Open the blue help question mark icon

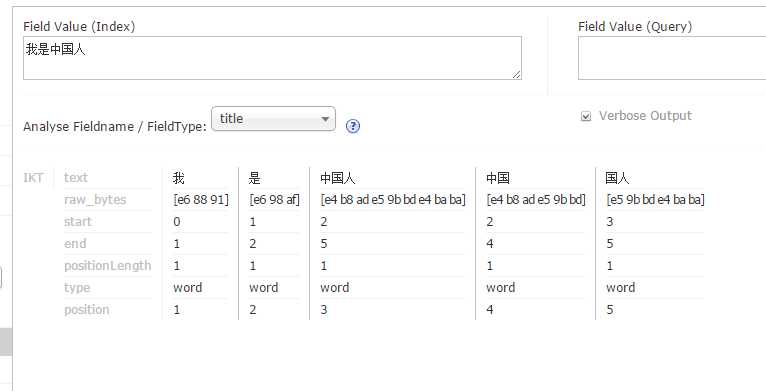click(x=353, y=126)
